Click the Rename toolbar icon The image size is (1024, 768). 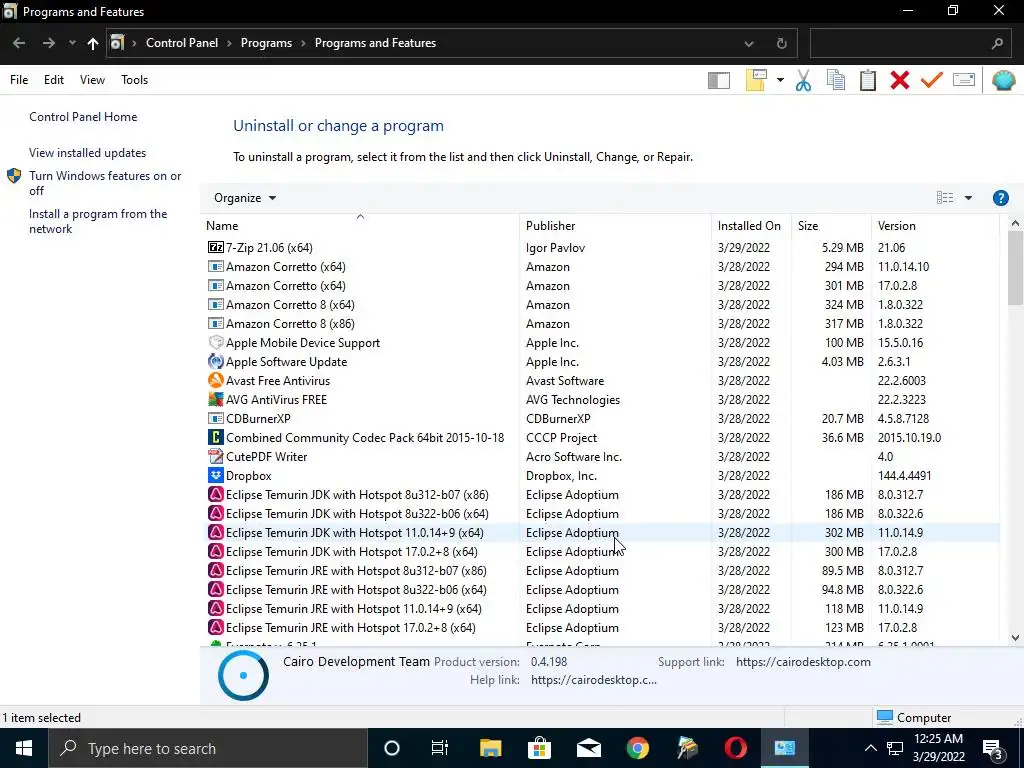coord(964,80)
